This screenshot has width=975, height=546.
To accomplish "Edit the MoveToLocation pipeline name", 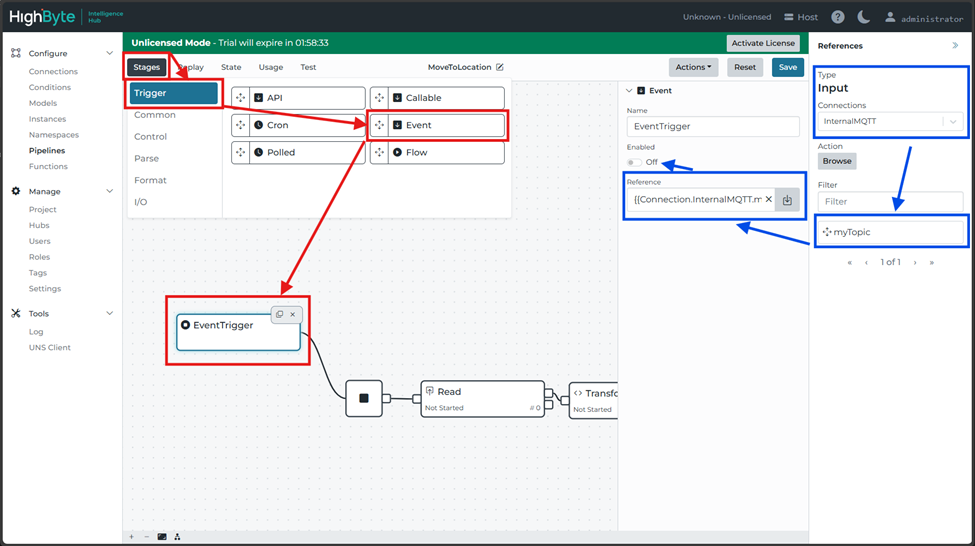I will click(500, 67).
